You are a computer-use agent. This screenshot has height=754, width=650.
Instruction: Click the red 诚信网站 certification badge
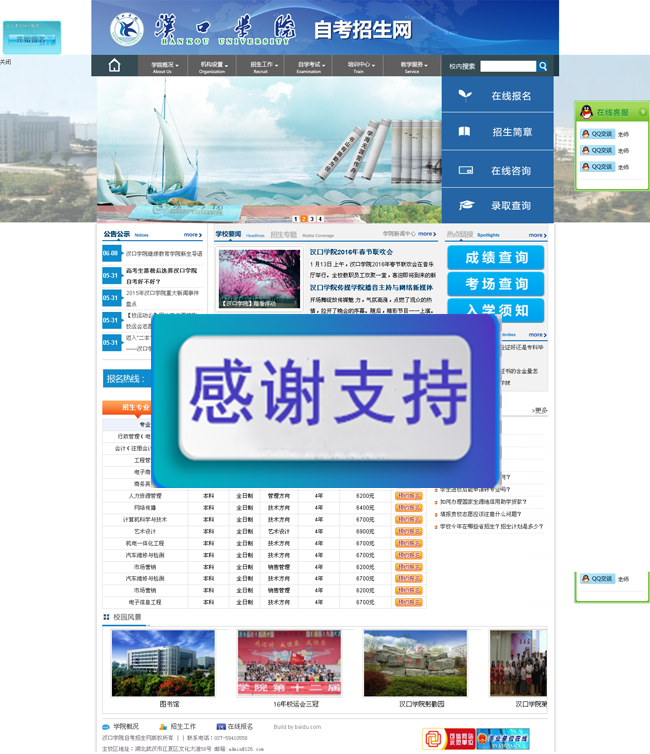pos(449,739)
